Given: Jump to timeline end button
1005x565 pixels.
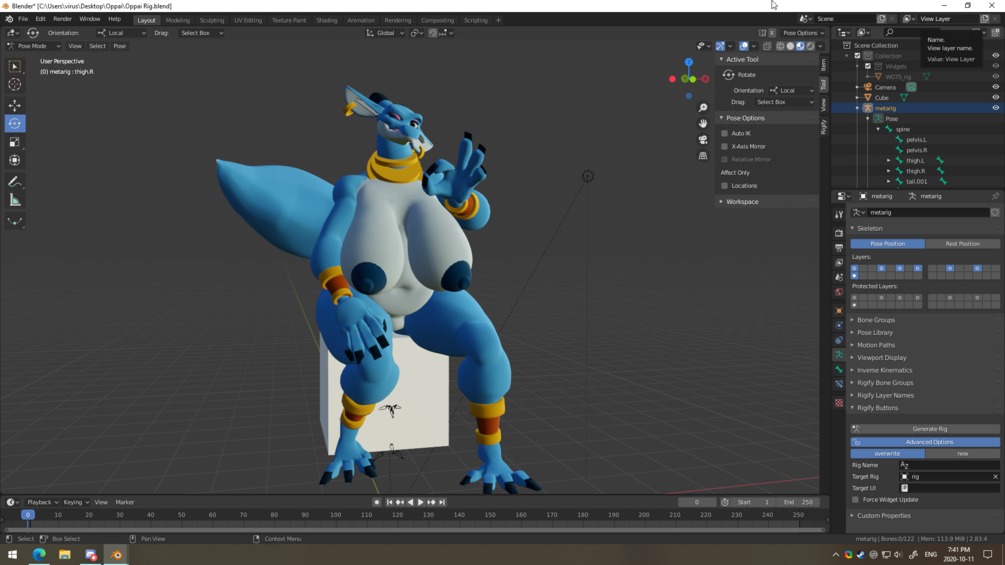Looking at the screenshot, I should point(442,502).
